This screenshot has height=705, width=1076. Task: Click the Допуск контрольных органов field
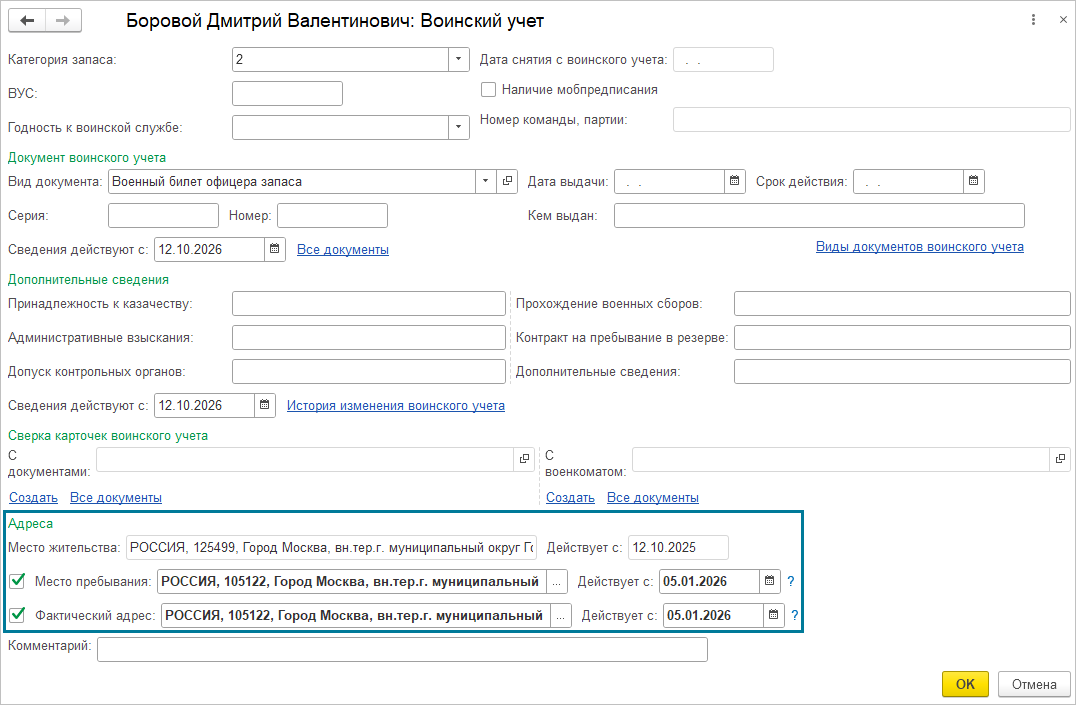click(x=369, y=371)
